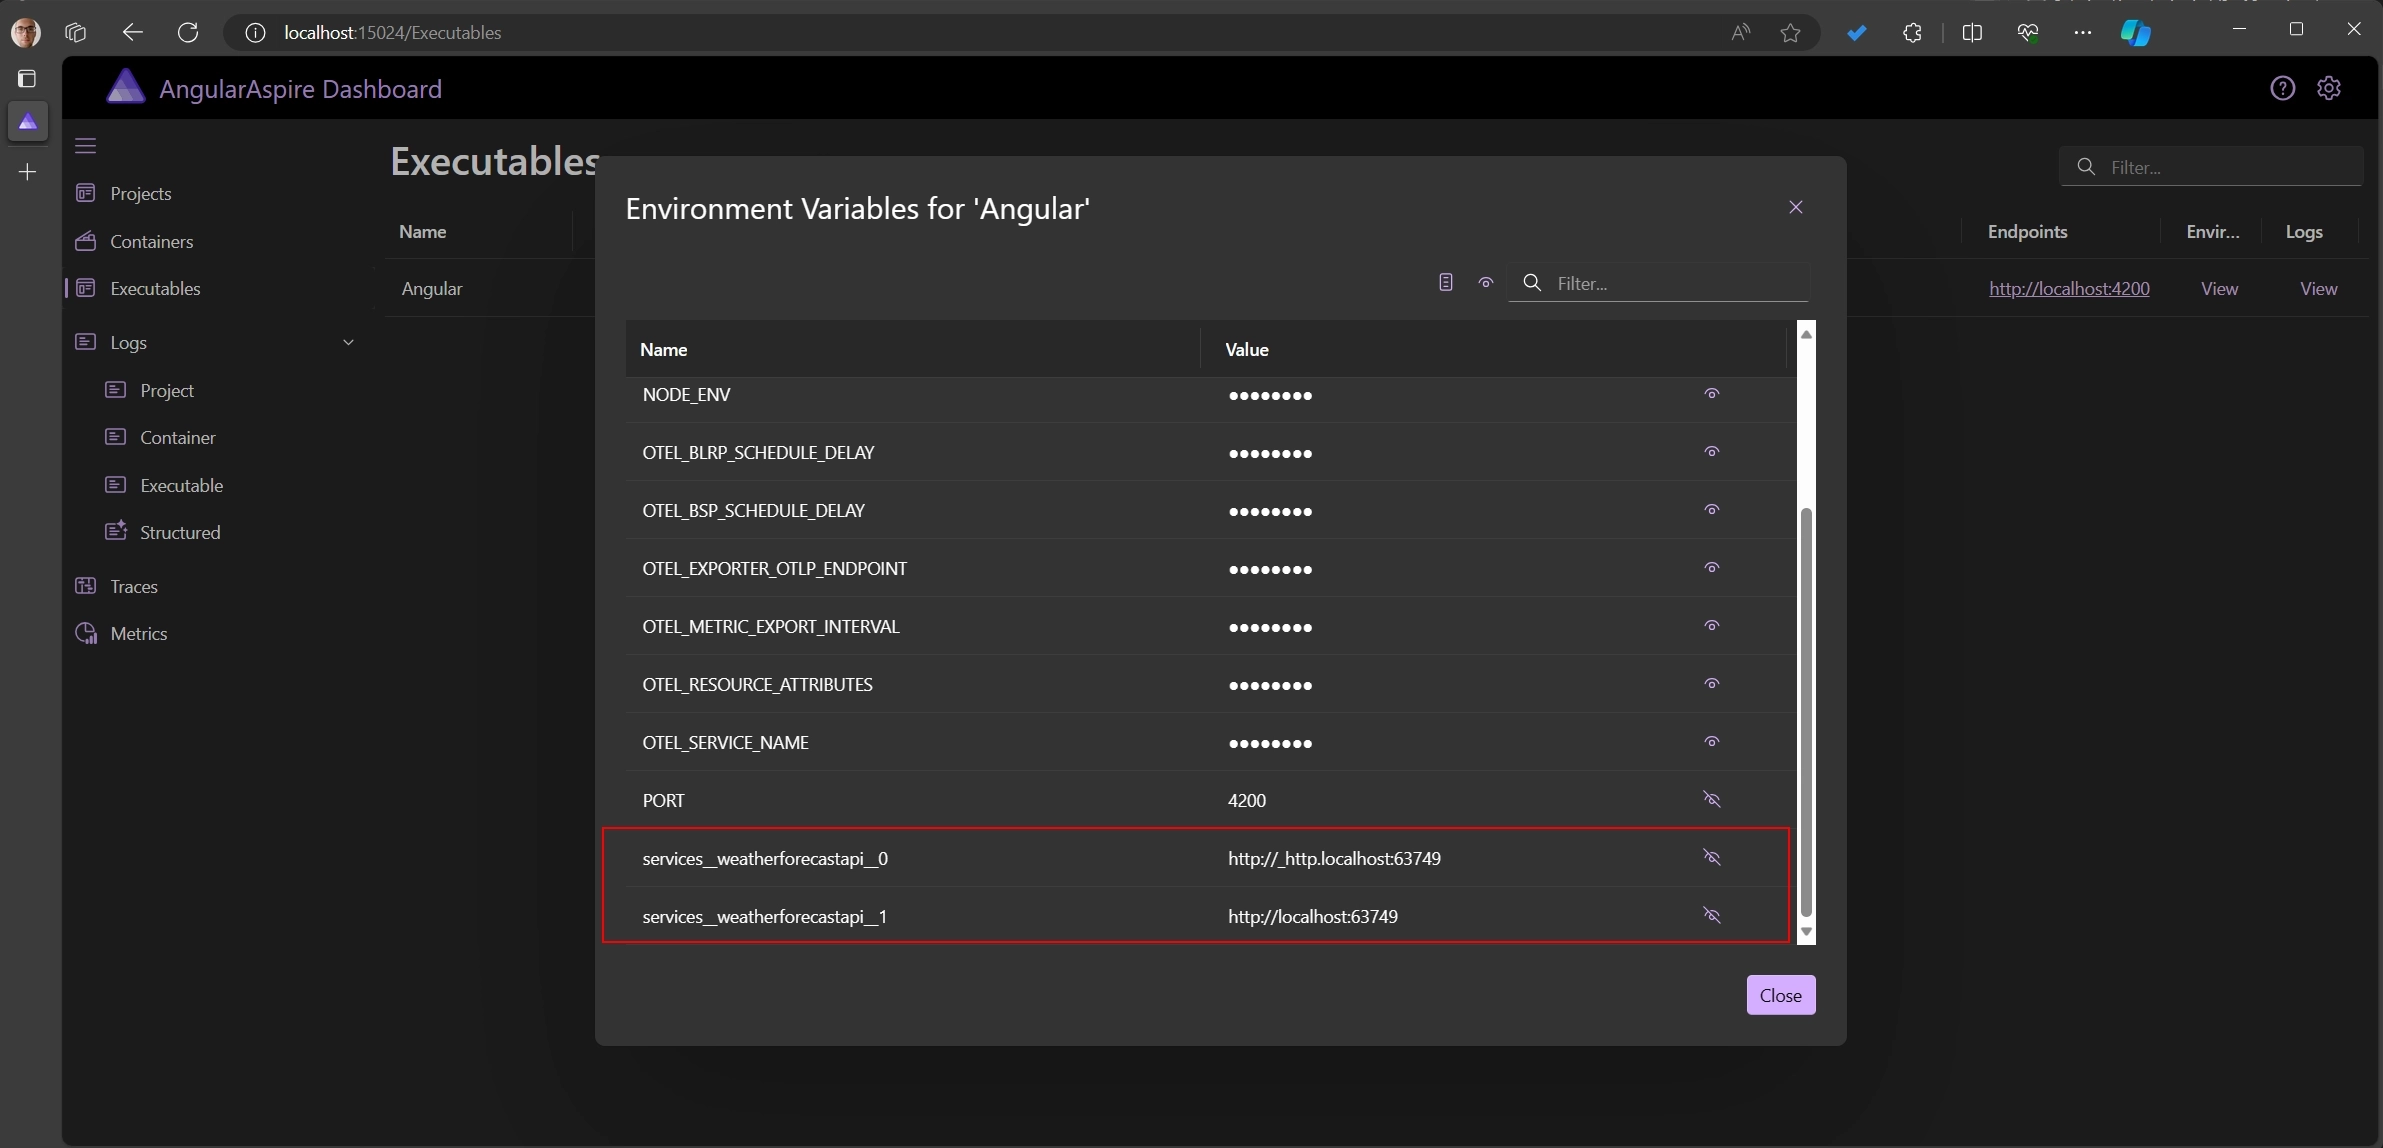Screen dimensions: 2383x1148
Task: Open browser split screen icon
Action: 1972,33
